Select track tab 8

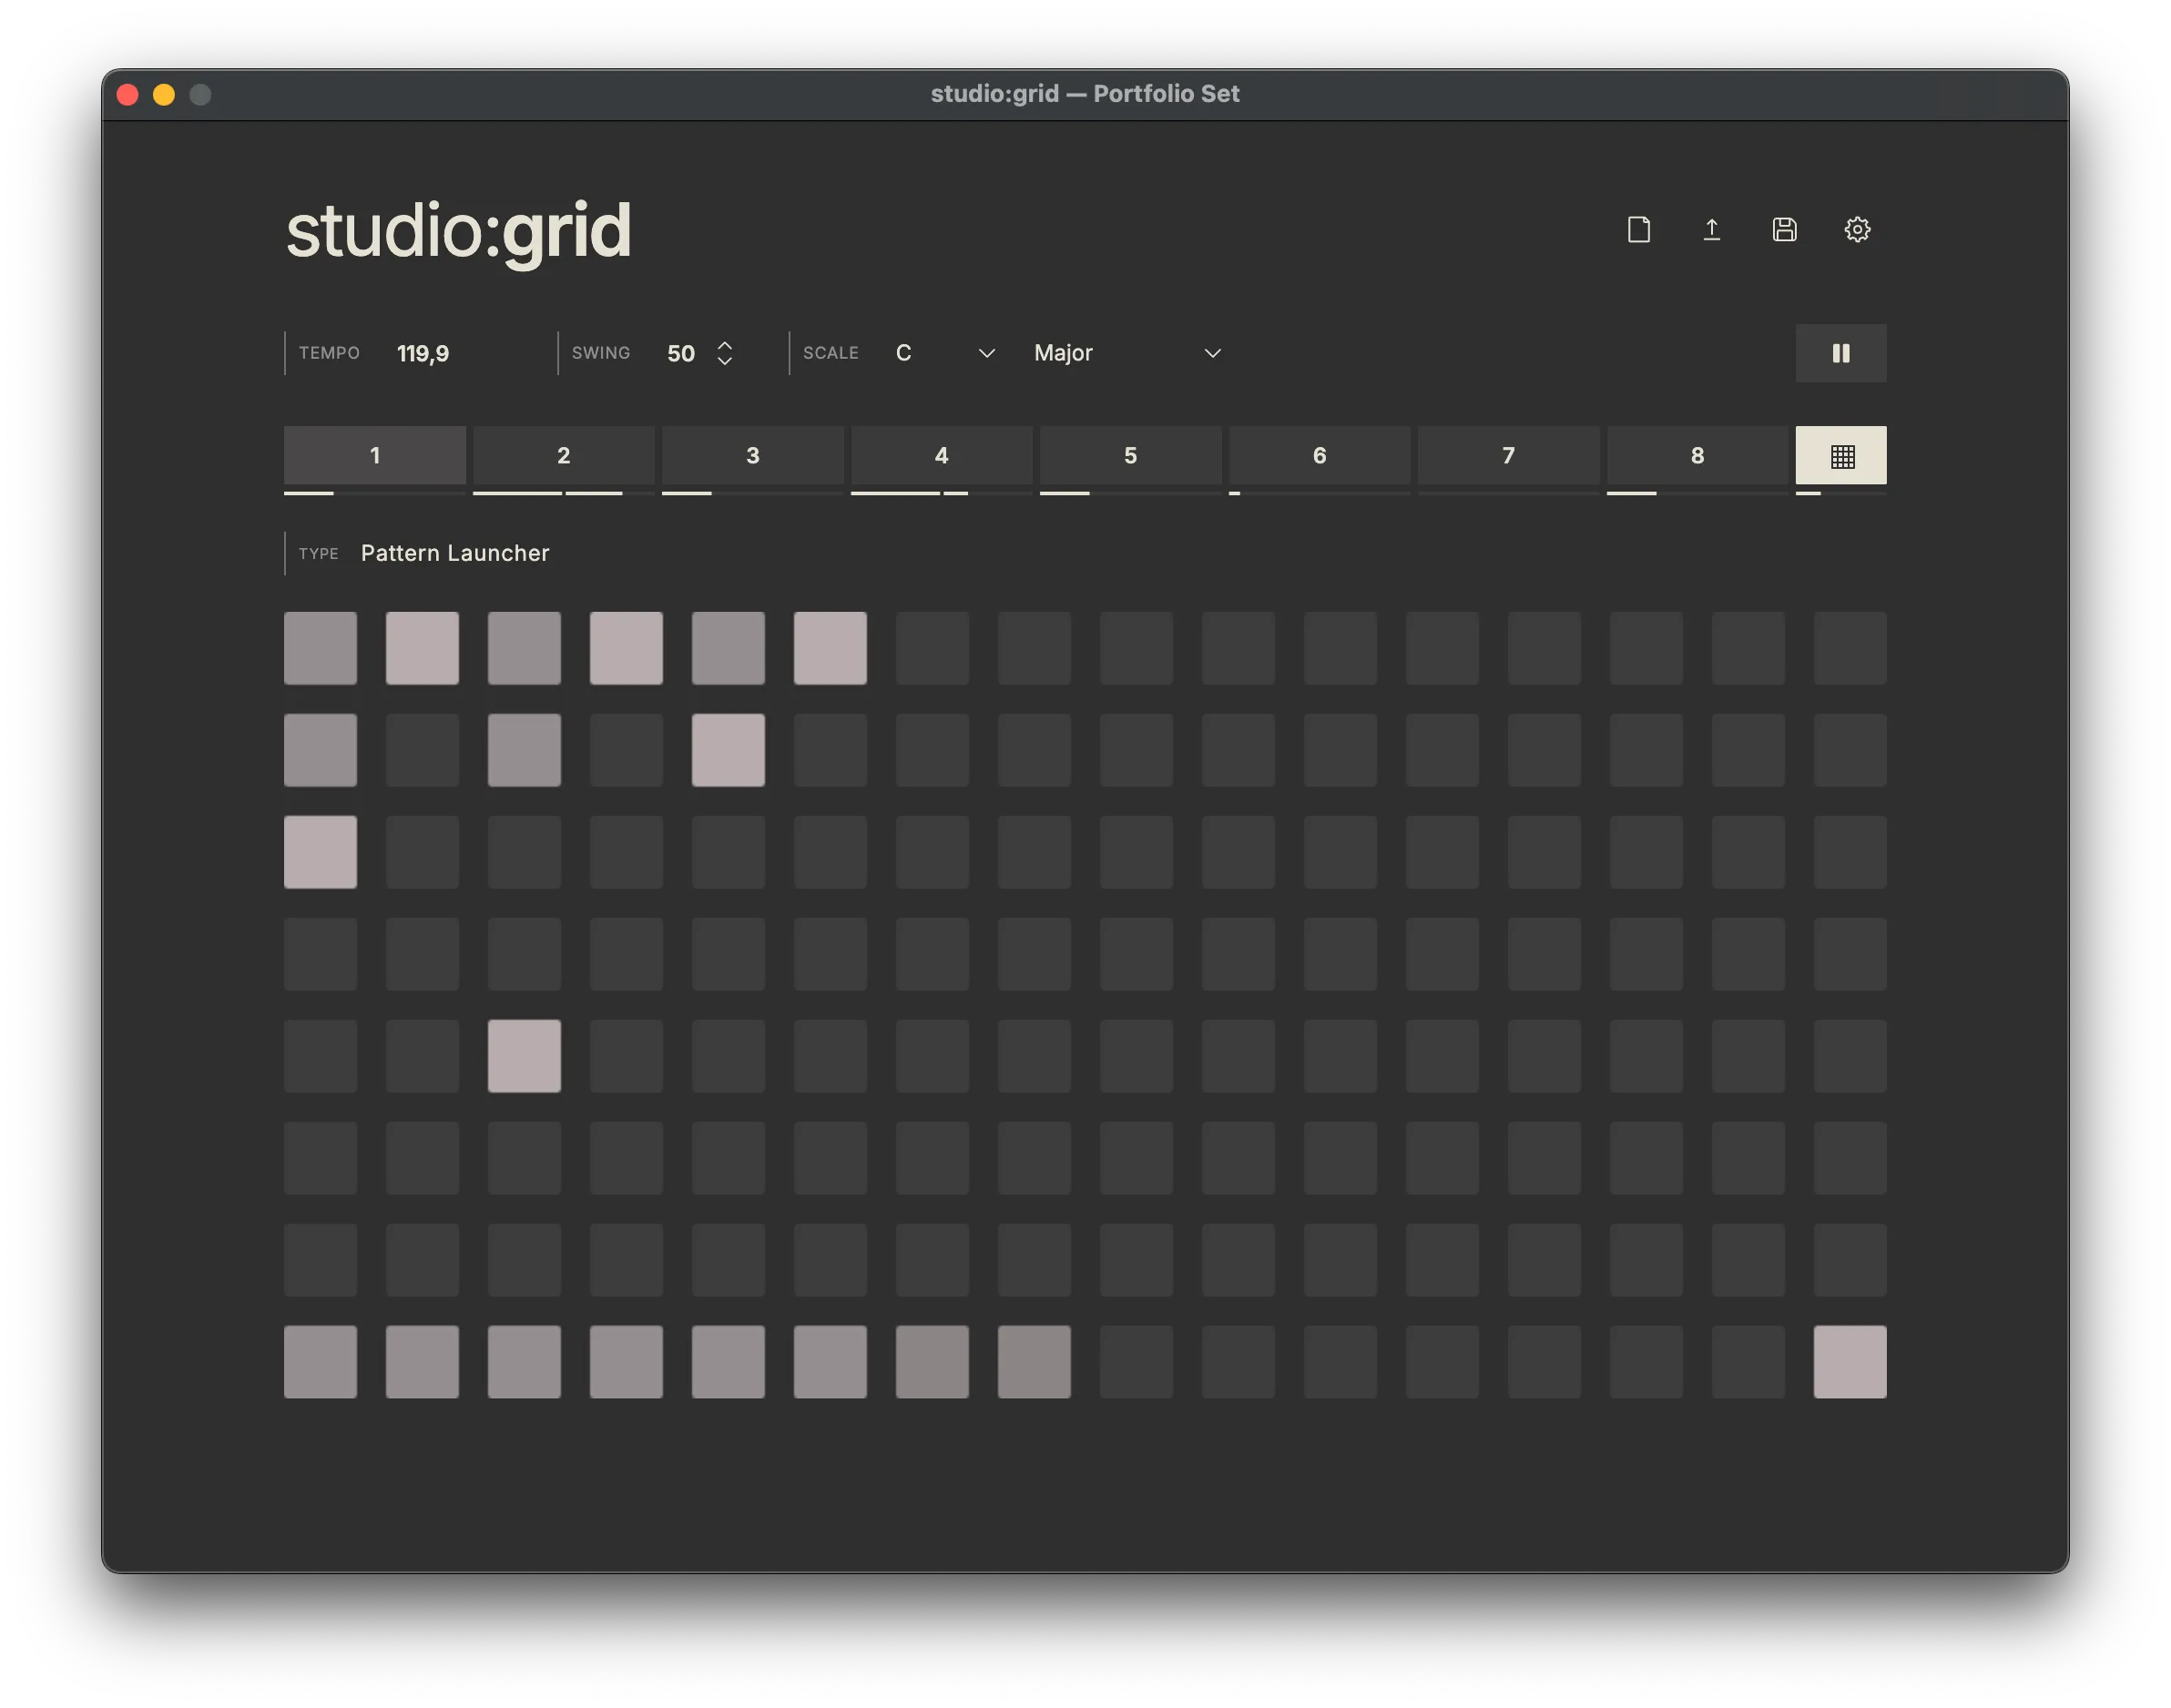click(1697, 456)
